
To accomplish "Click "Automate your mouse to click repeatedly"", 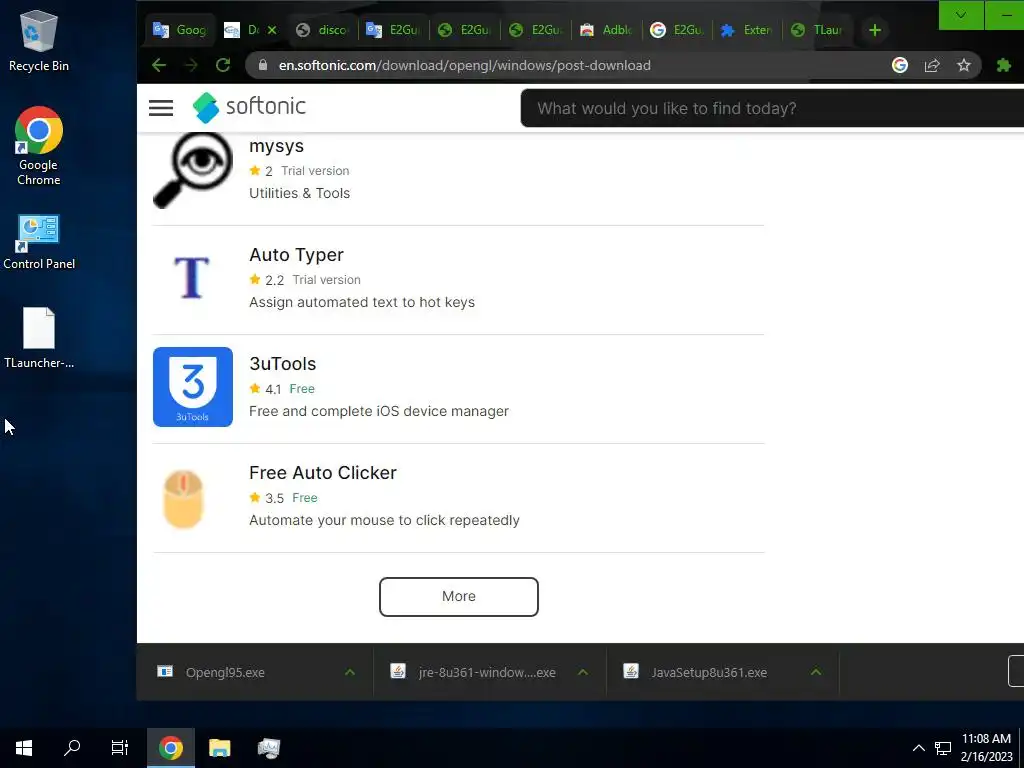I will pos(384,520).
